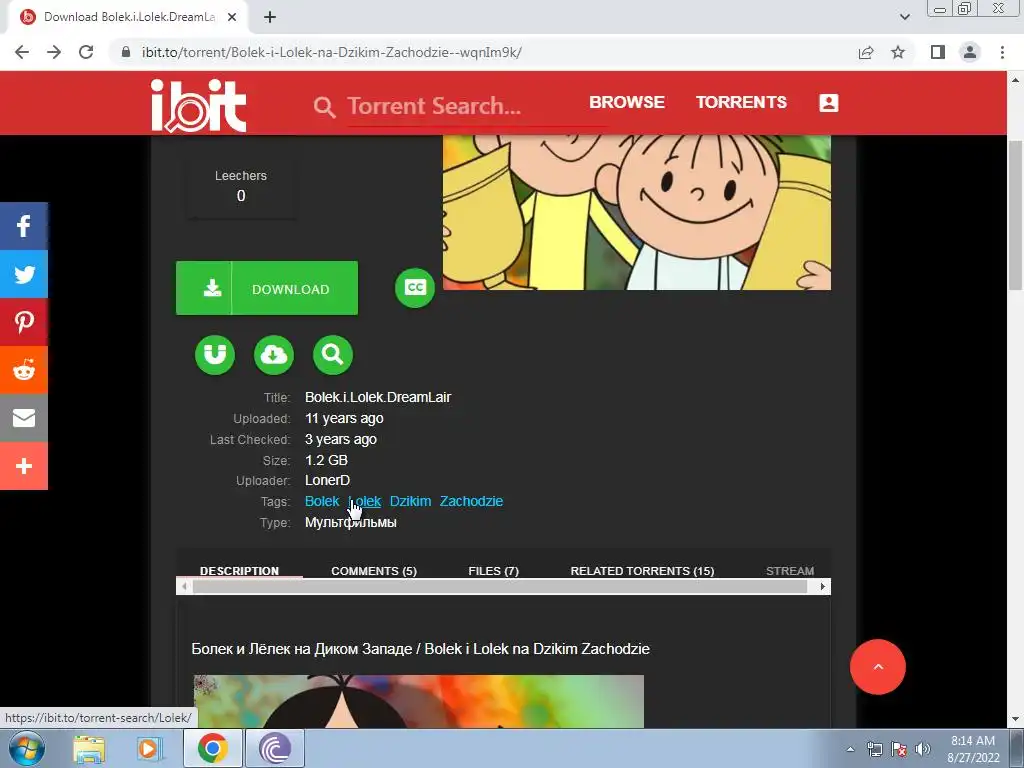
Task: Share on Reddit sidebar icon
Action: 24,370
